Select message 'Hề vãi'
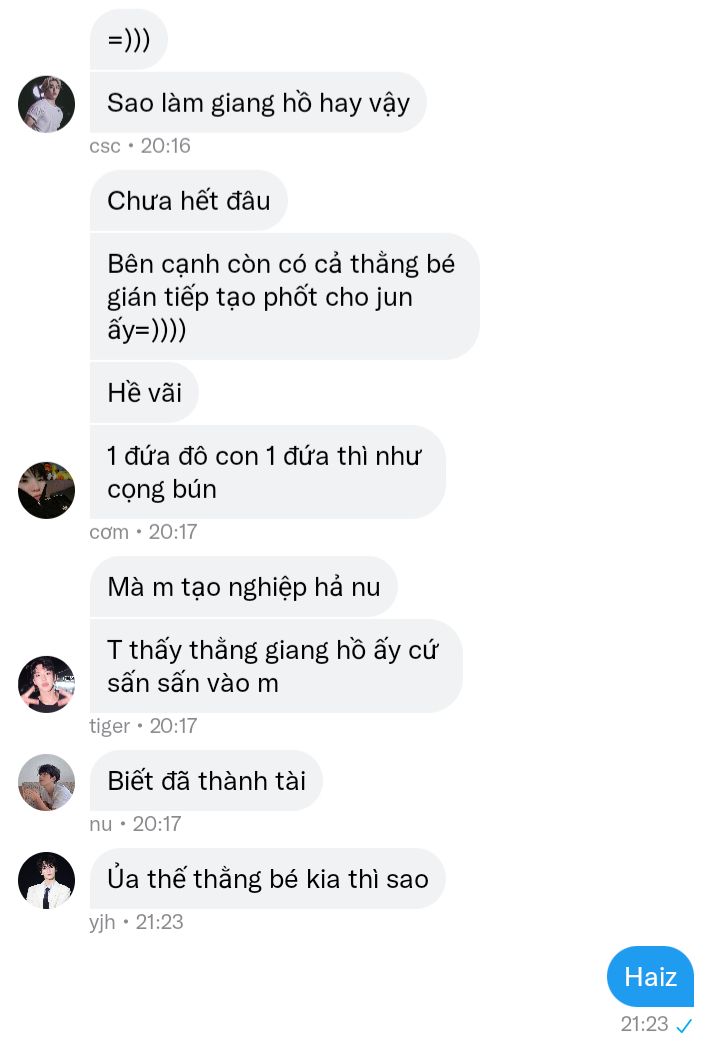The width and height of the screenshot is (720, 1049). coord(144,392)
